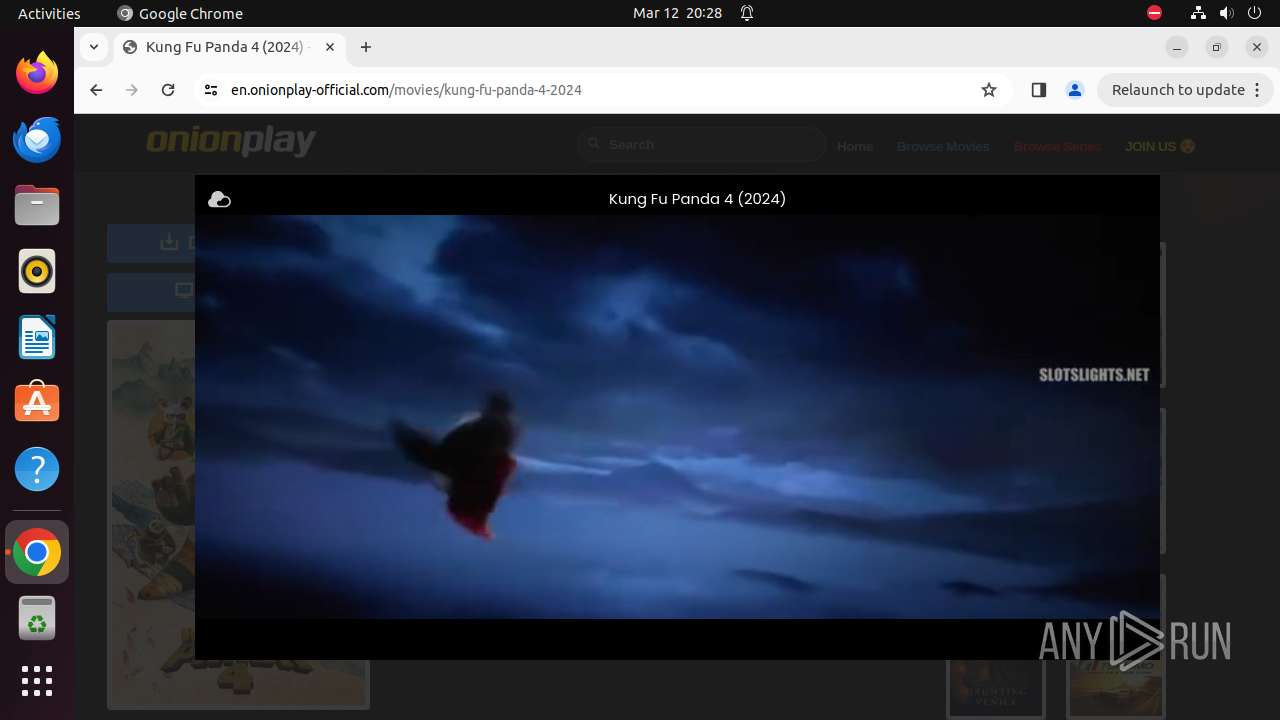Go to the Home link

pyautogui.click(x=855, y=146)
